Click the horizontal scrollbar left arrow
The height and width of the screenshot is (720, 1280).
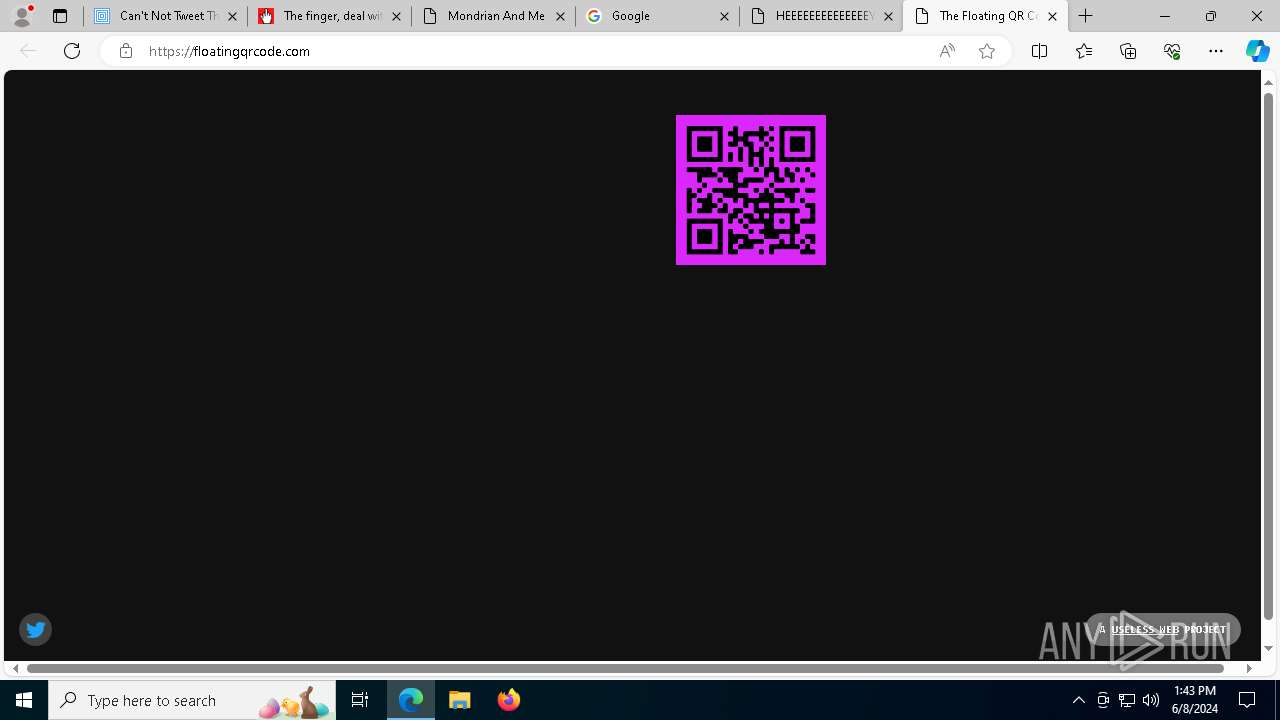[14, 668]
